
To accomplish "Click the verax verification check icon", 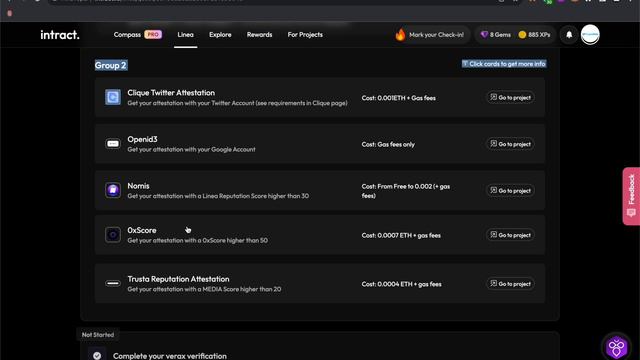I will click(x=97, y=356).
